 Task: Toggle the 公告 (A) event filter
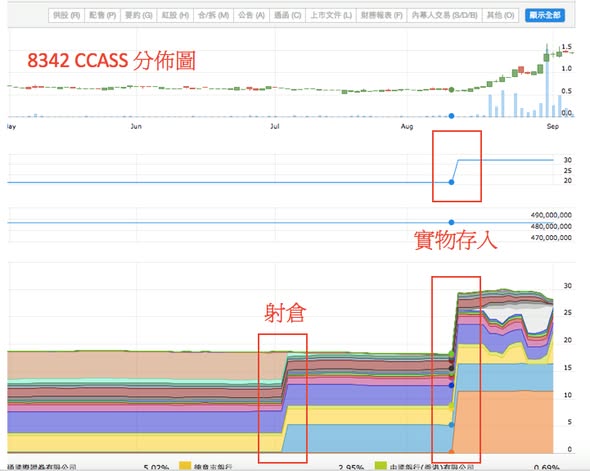(x=251, y=15)
